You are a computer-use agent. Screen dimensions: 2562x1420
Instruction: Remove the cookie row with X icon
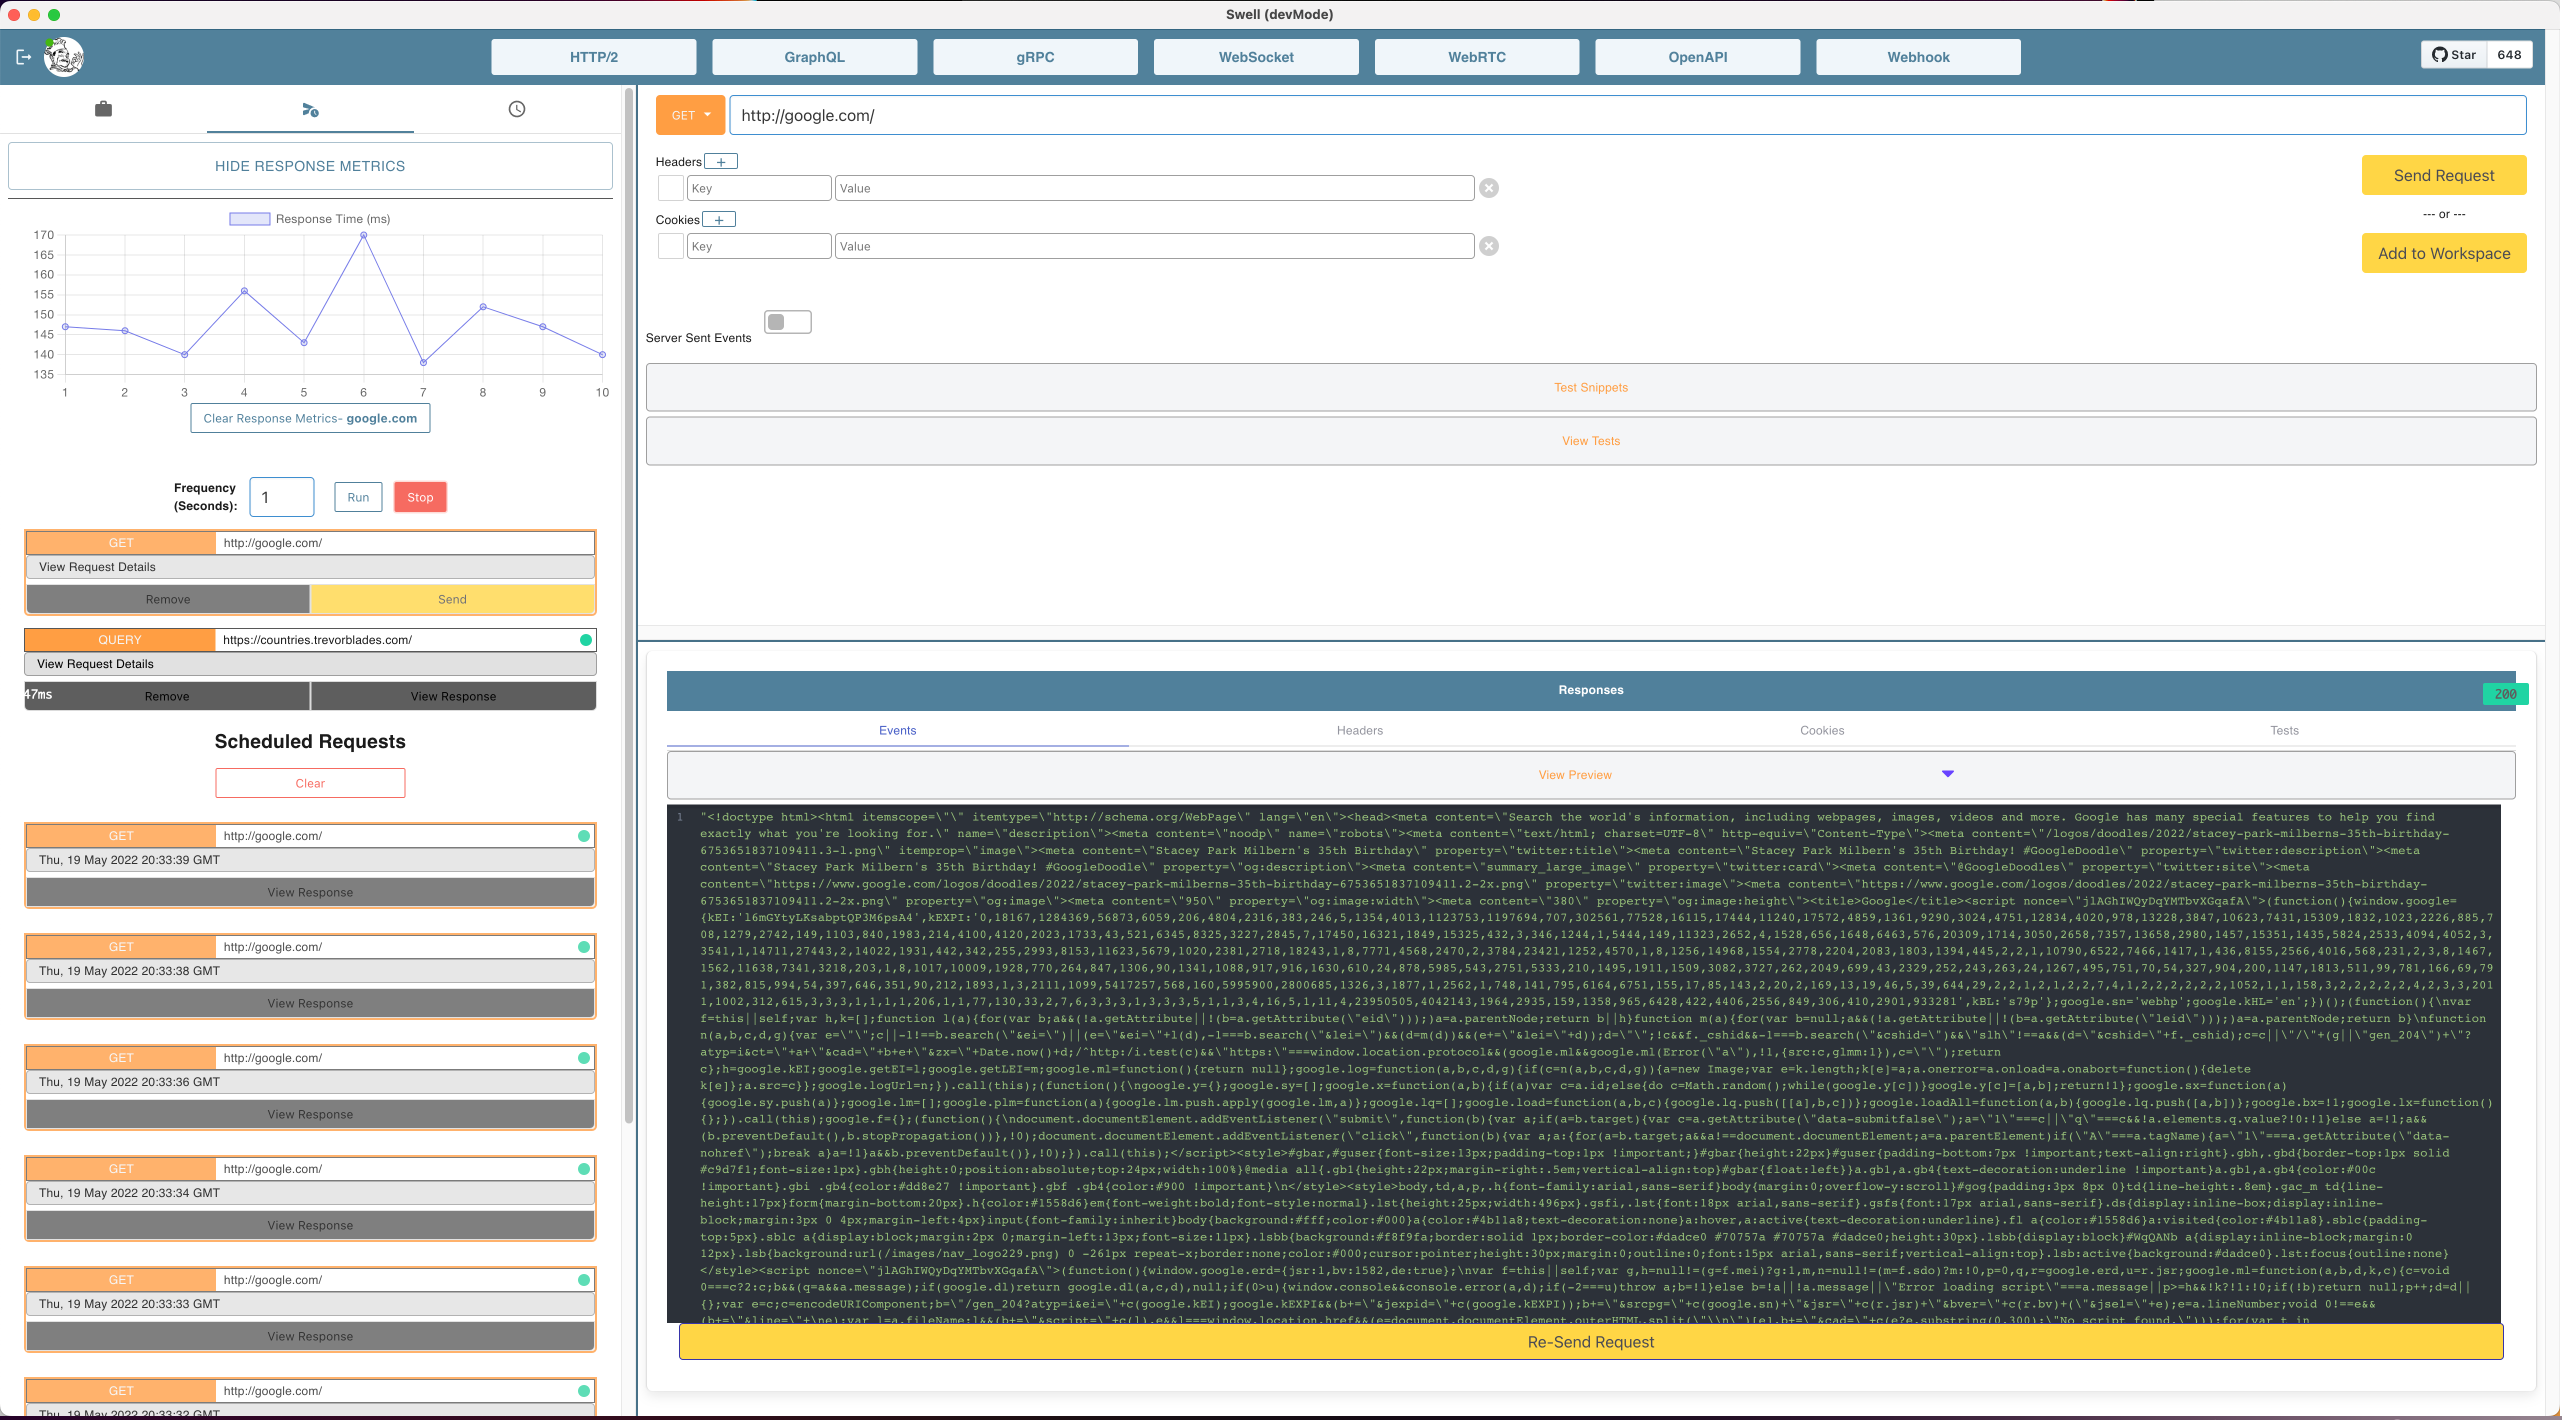[x=1489, y=246]
